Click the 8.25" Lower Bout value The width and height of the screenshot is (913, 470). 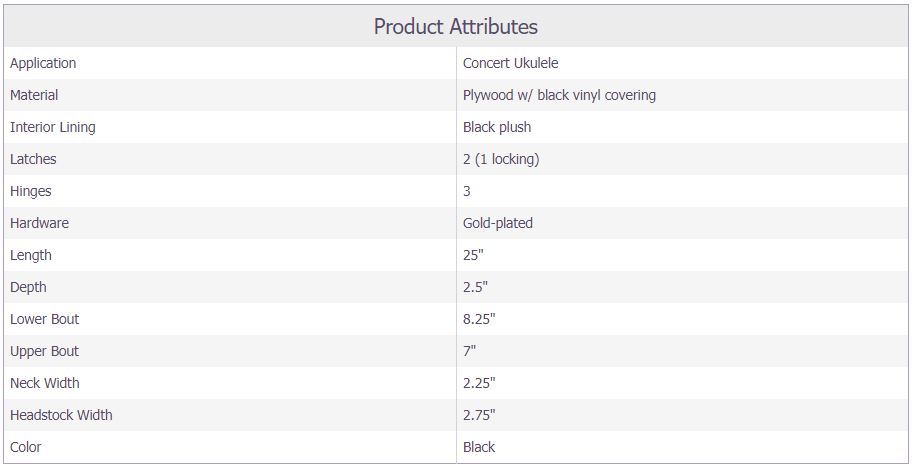click(x=479, y=319)
